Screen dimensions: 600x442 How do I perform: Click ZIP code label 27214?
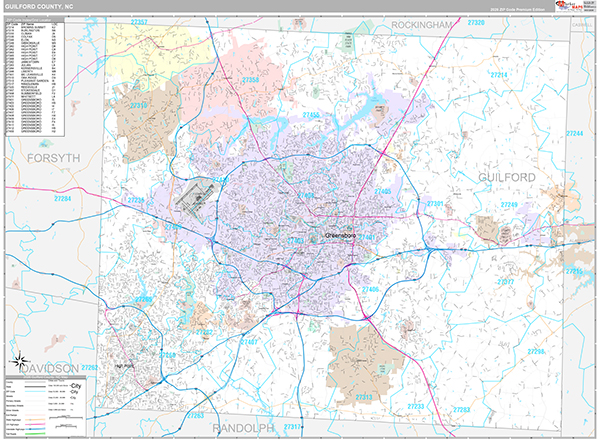499,75
